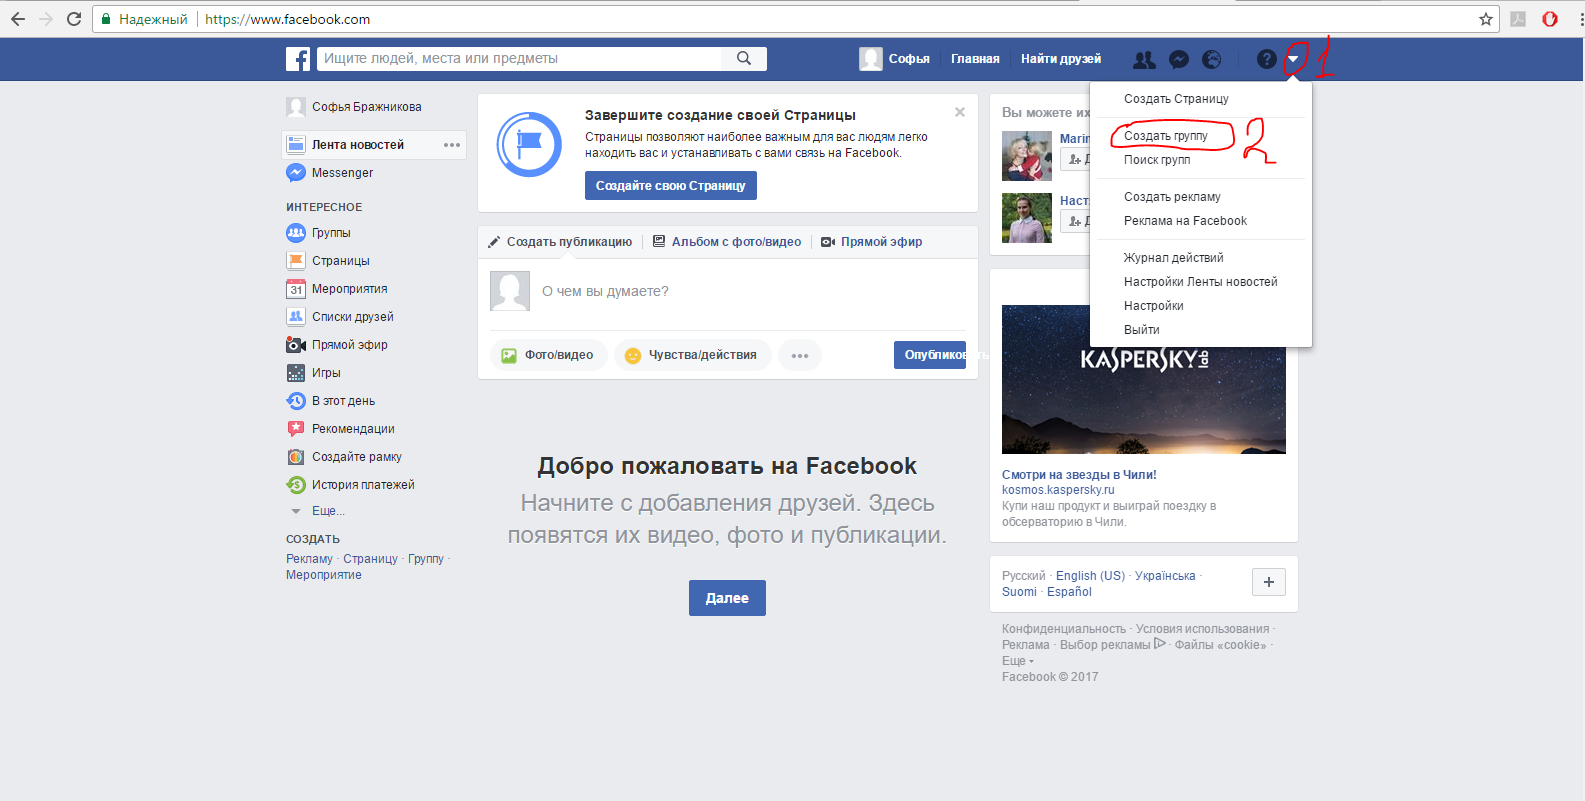Screen dimensions: 1585x801
Task: Expand the footer Еще dropdown
Action: (x=1017, y=661)
